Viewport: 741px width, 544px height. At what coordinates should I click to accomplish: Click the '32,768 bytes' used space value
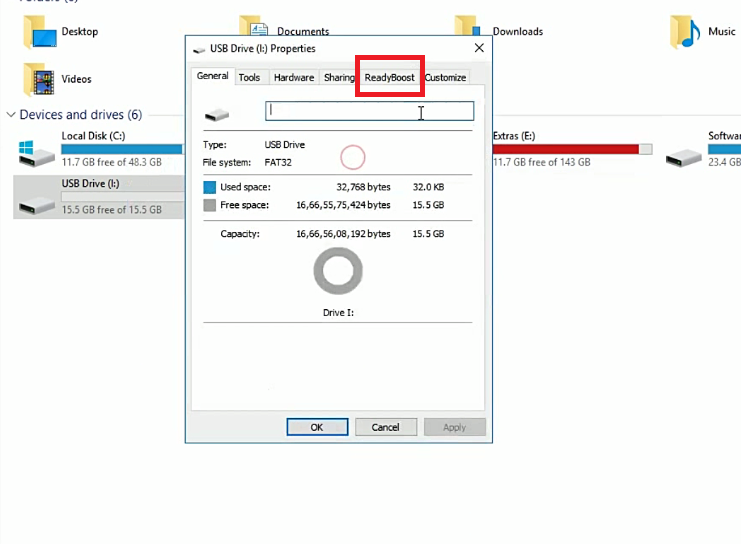pos(363,187)
